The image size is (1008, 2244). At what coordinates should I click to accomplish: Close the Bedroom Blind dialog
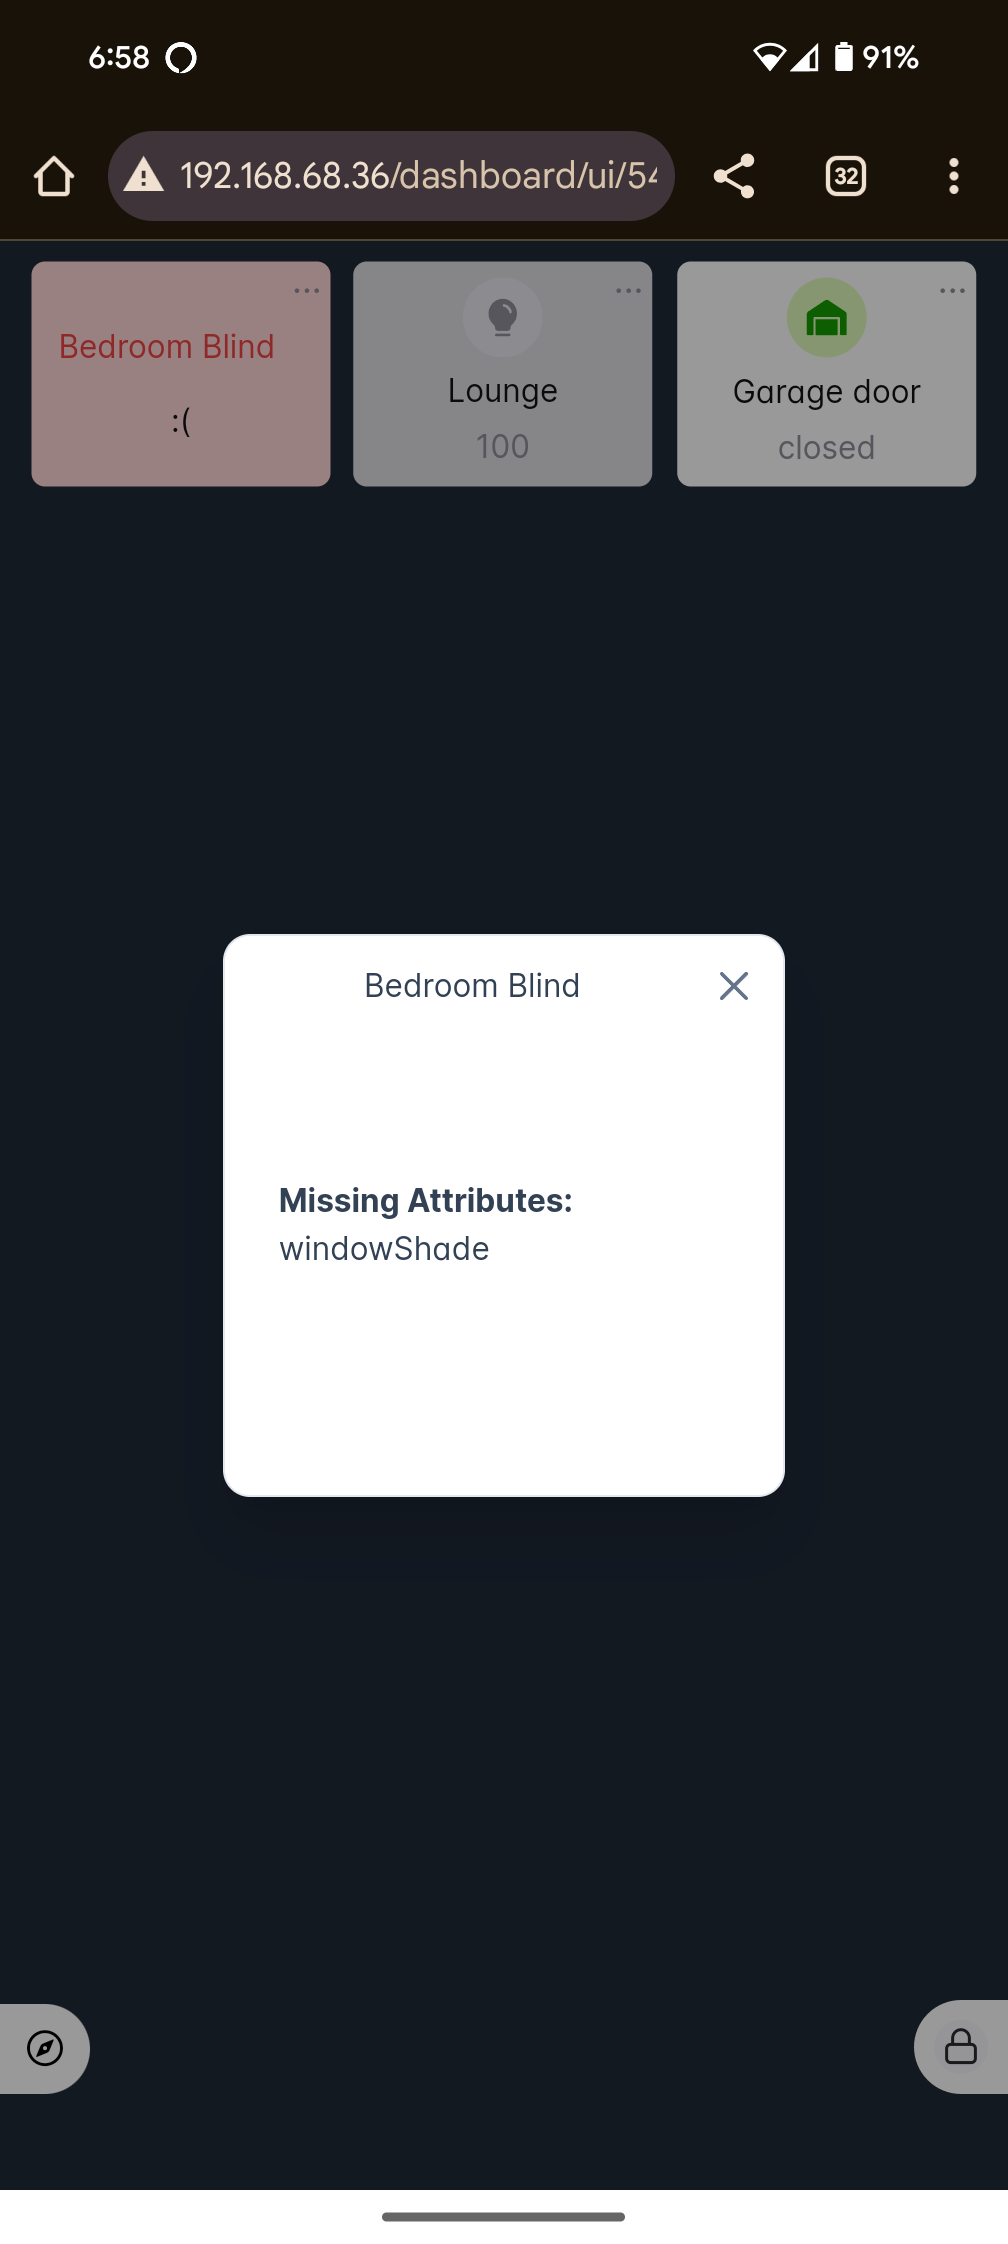(734, 986)
